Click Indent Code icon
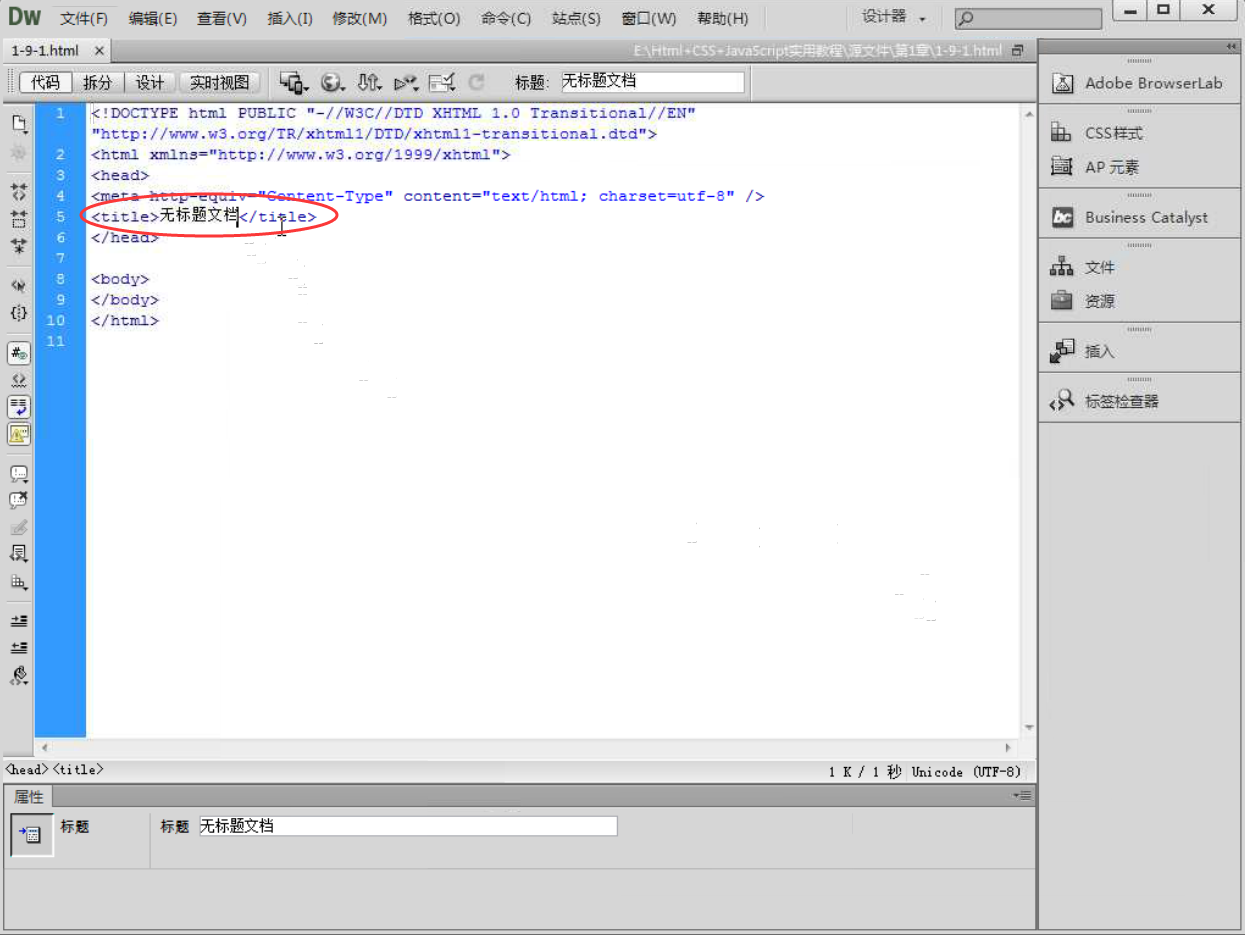This screenshot has height=935, width=1245. tap(19, 620)
